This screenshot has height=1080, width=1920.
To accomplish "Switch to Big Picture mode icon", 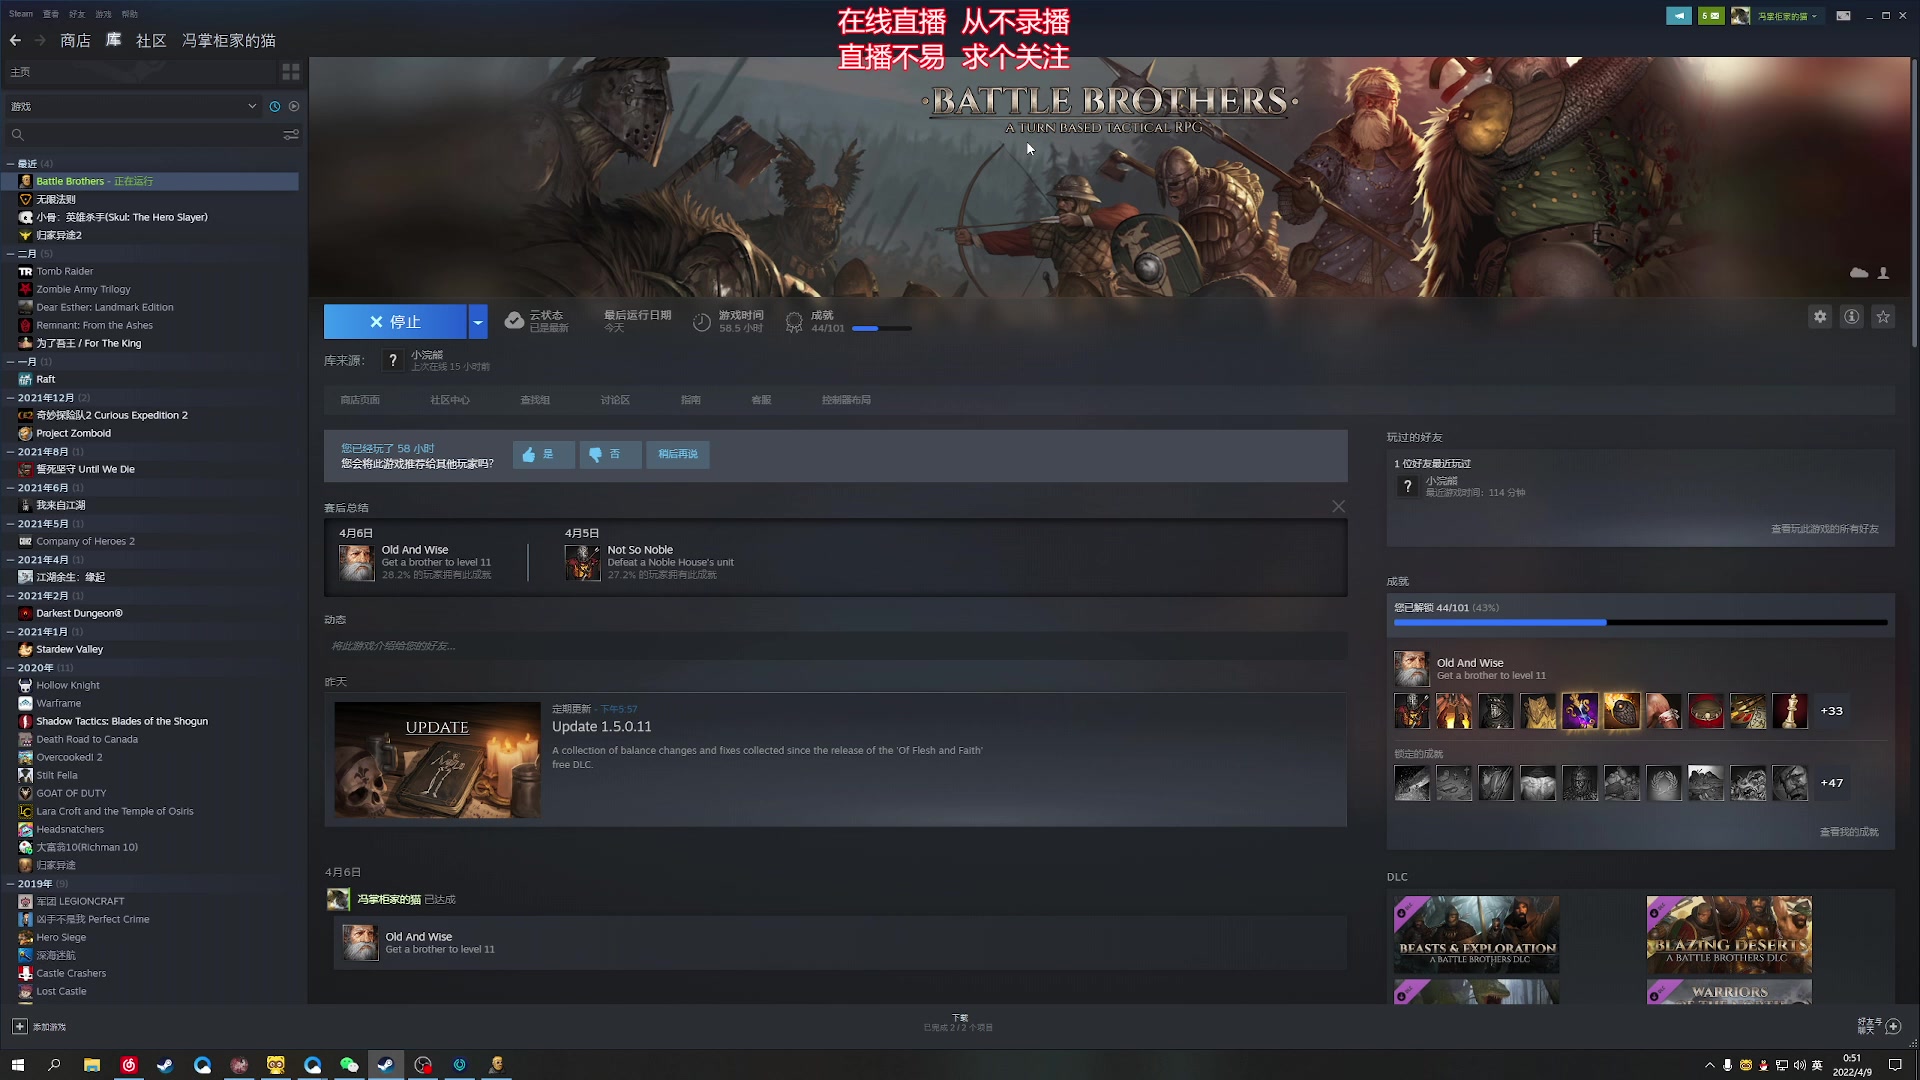I will 1843,16.
